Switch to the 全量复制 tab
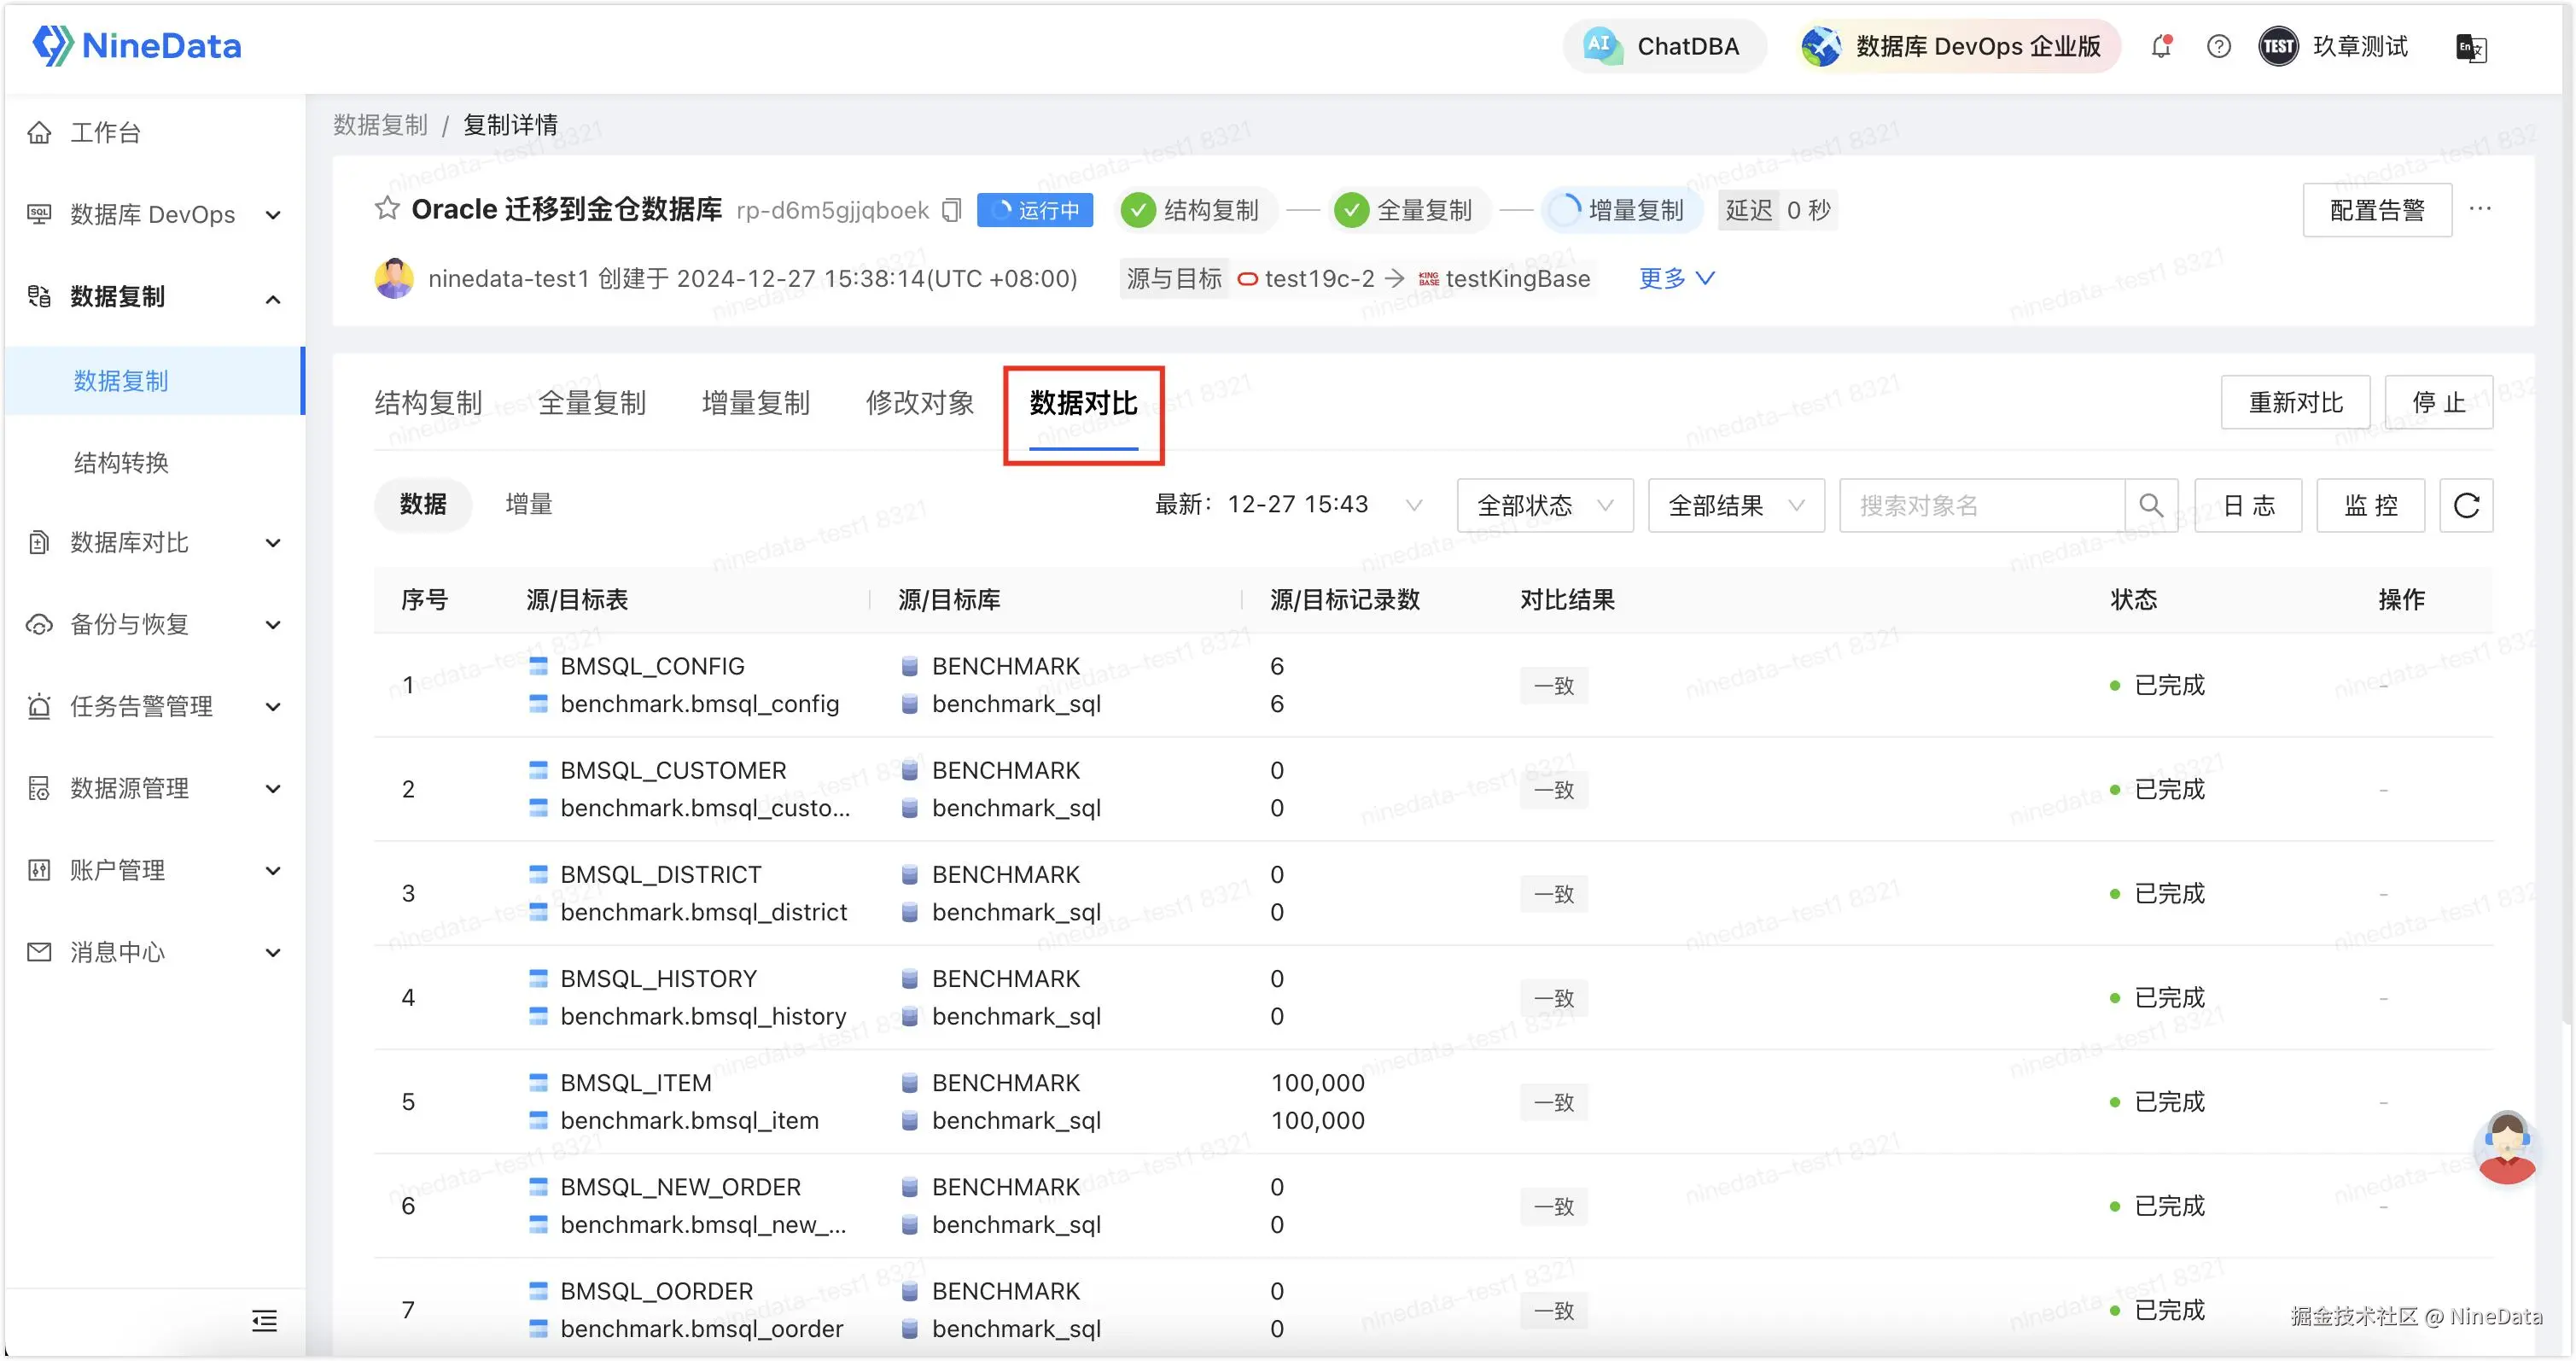The image size is (2576, 1361). point(592,403)
